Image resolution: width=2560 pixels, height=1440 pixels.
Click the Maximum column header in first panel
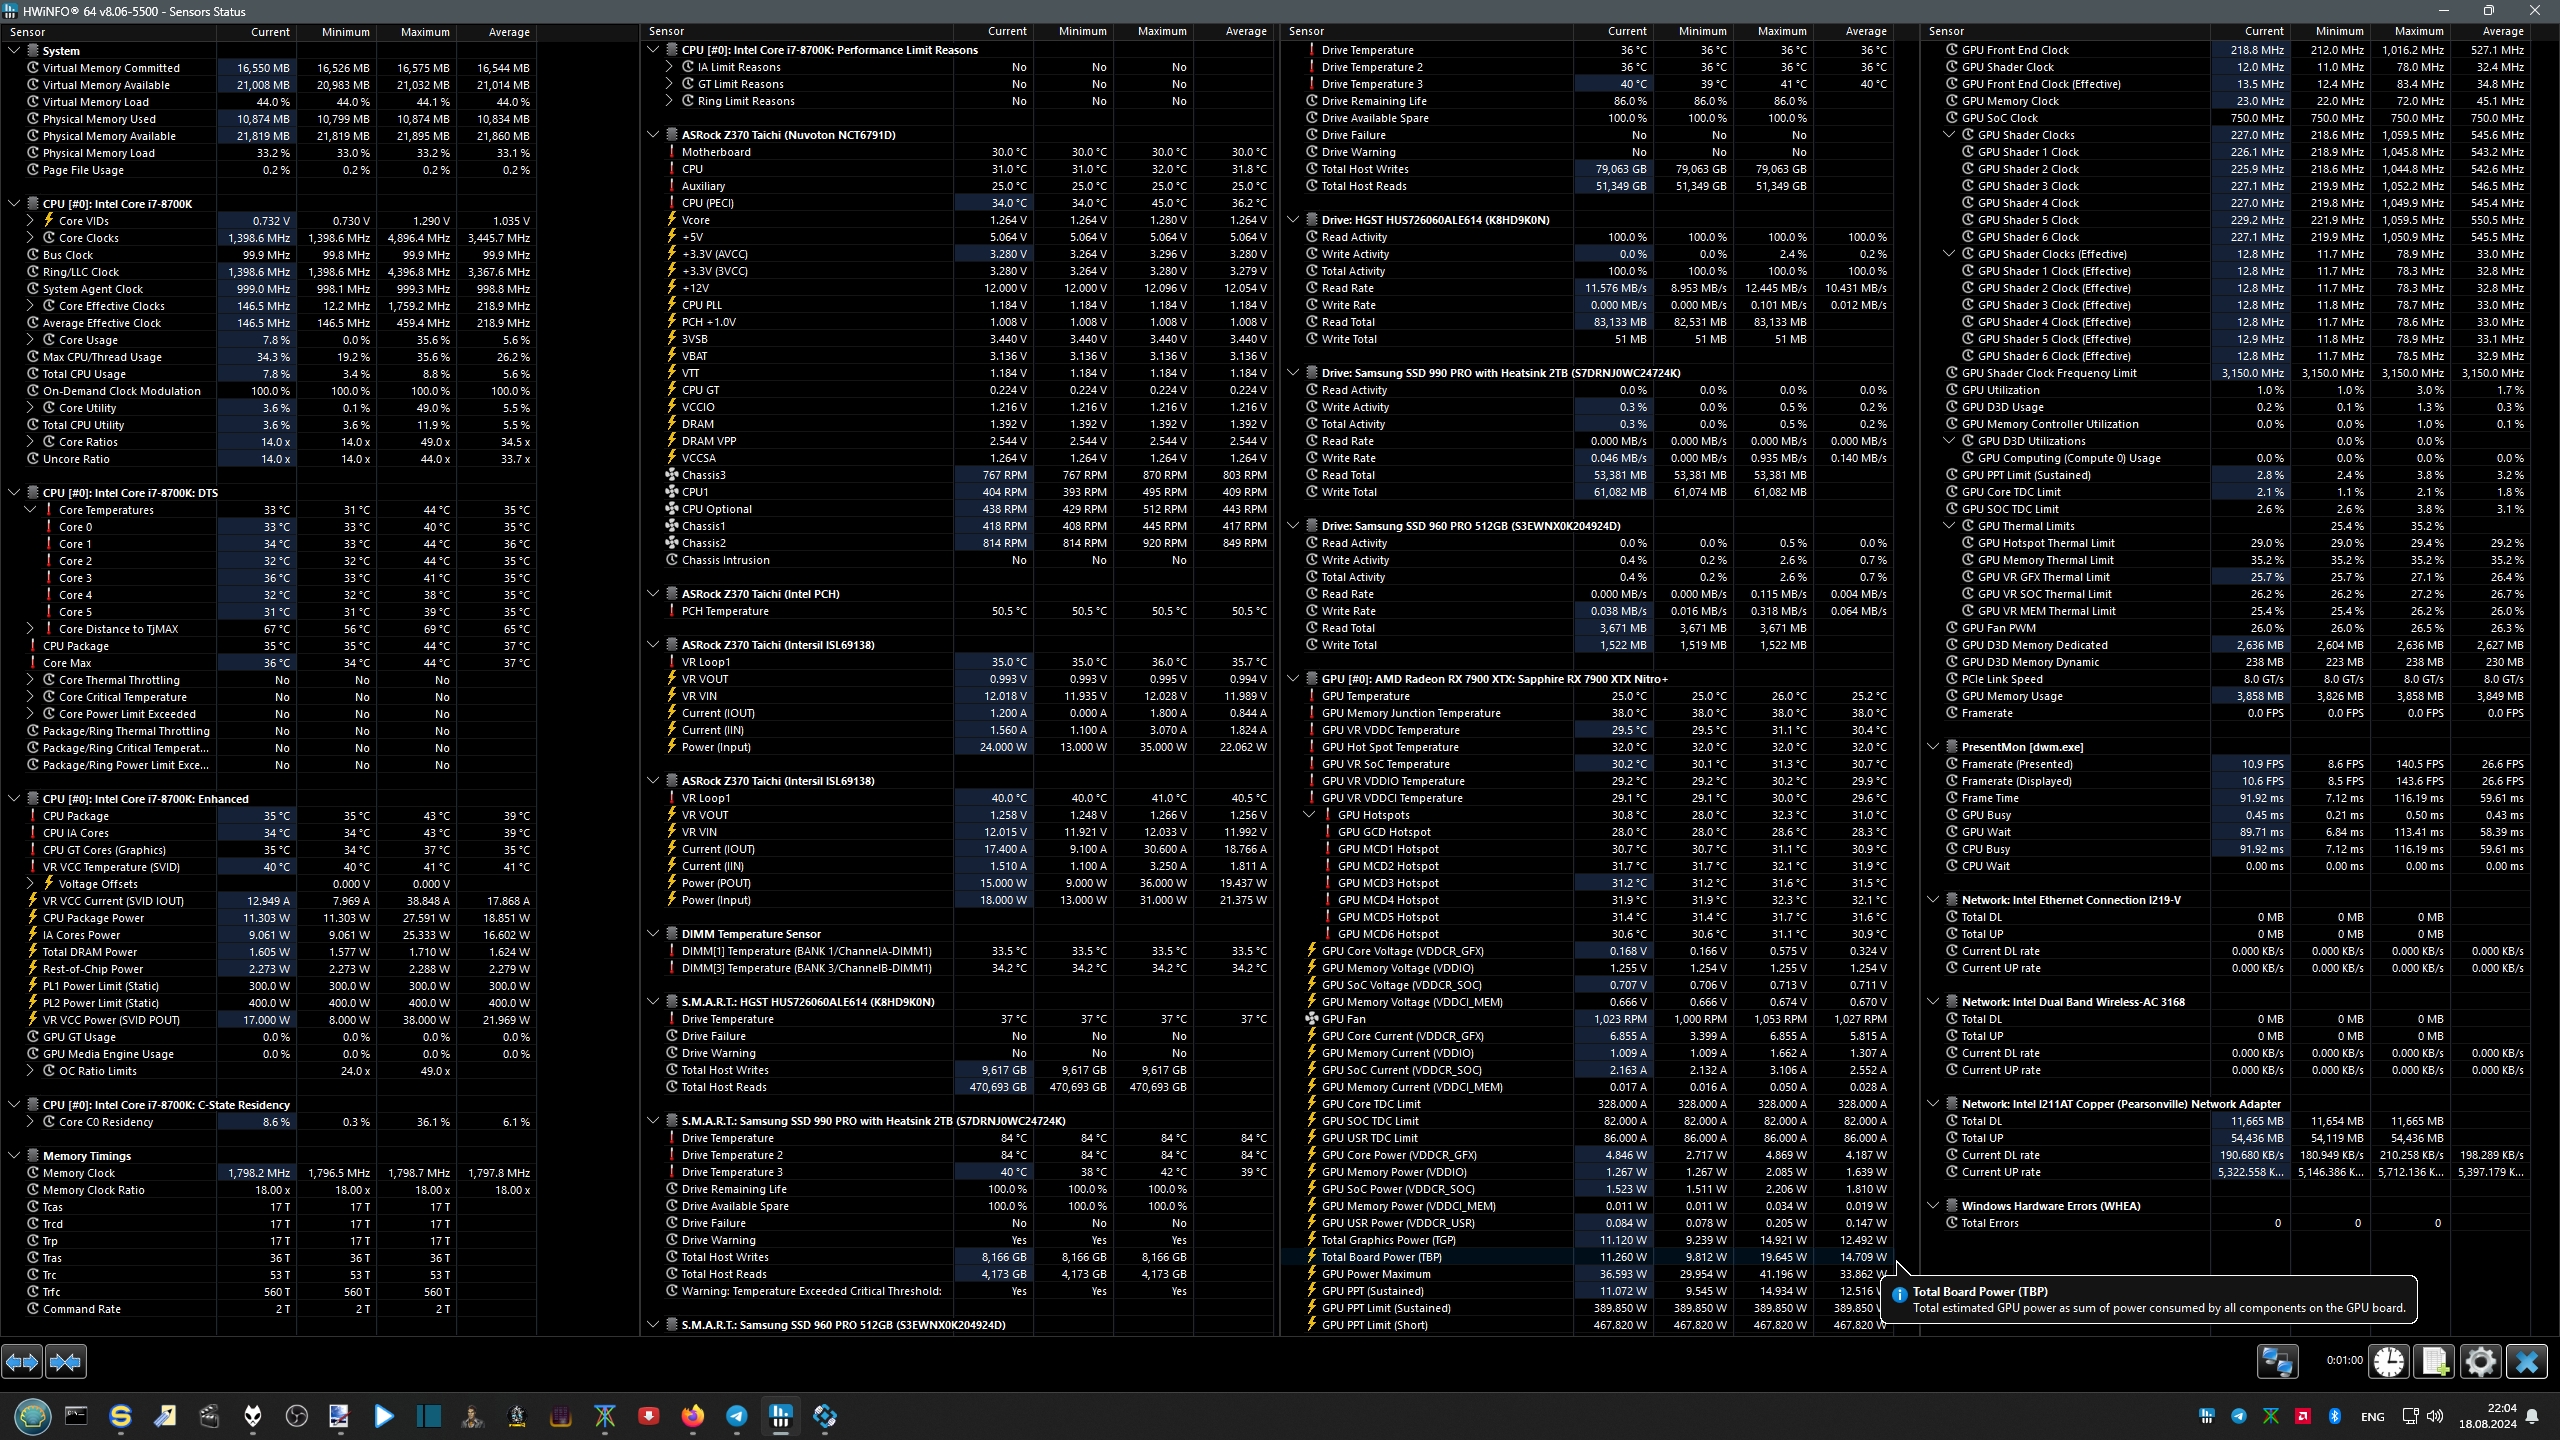click(424, 32)
